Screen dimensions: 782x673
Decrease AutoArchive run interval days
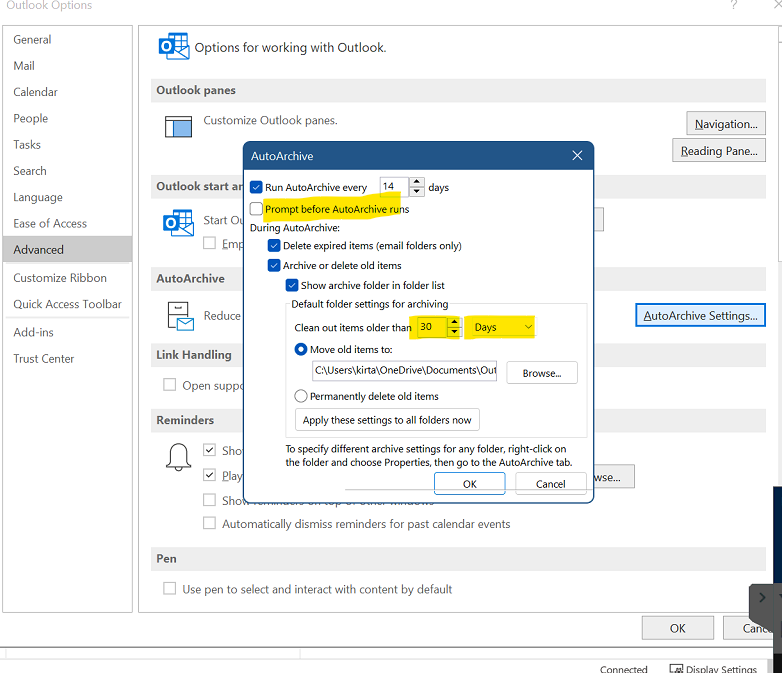[417, 192]
